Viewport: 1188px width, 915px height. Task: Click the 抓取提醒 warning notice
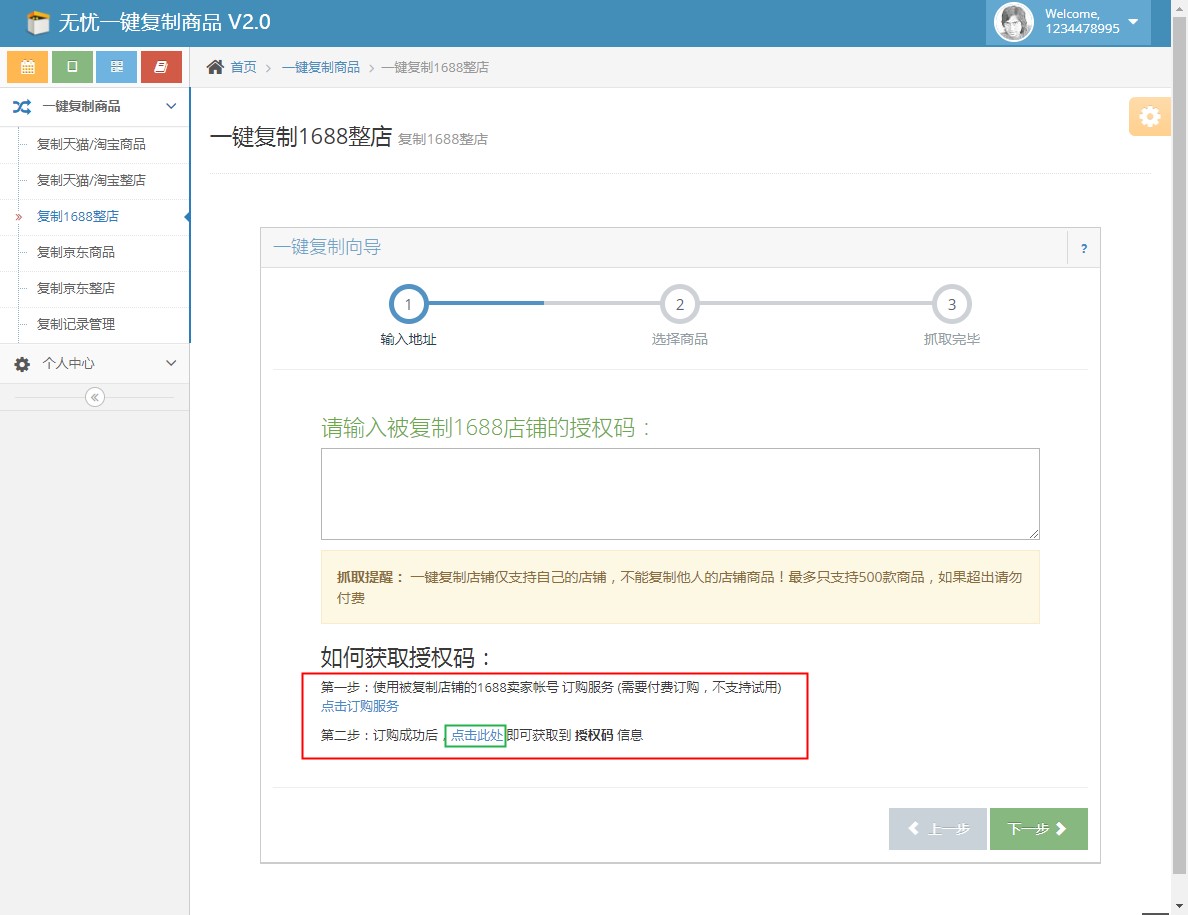tap(680, 587)
